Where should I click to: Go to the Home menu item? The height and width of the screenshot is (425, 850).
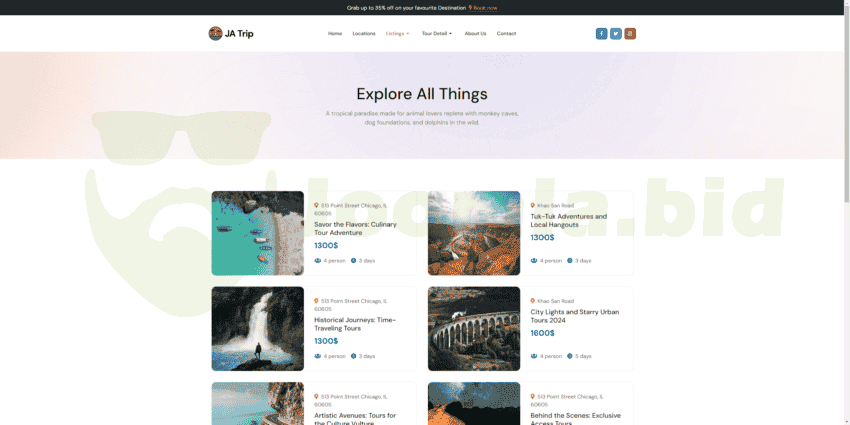[x=335, y=34]
